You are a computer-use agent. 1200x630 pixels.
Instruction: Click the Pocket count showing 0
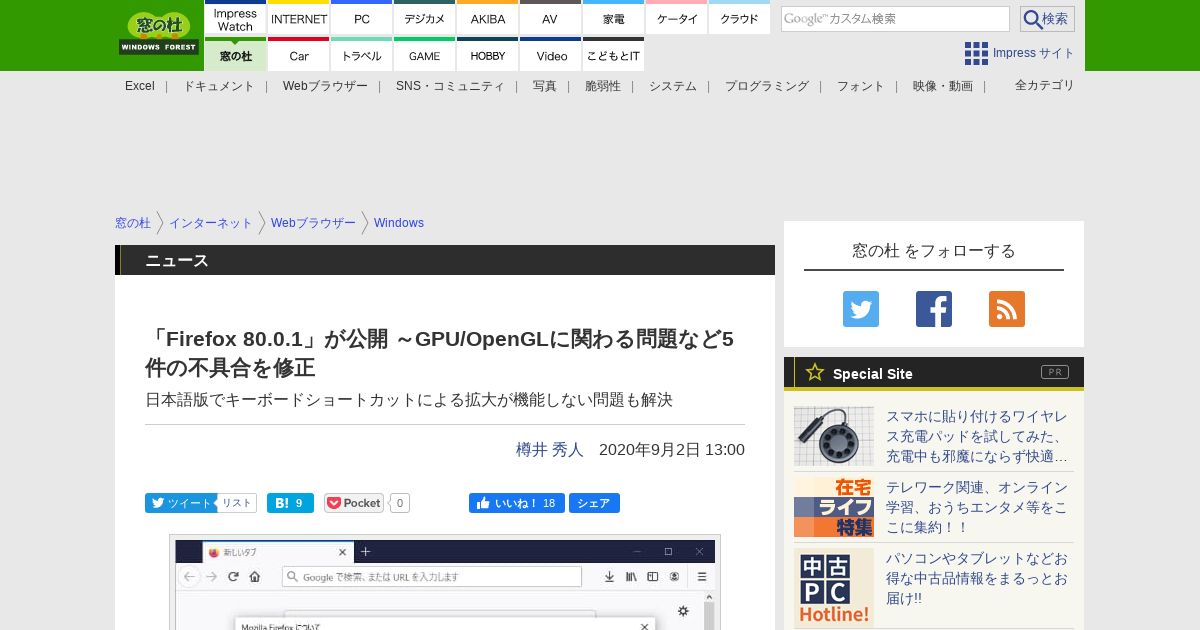[399, 503]
